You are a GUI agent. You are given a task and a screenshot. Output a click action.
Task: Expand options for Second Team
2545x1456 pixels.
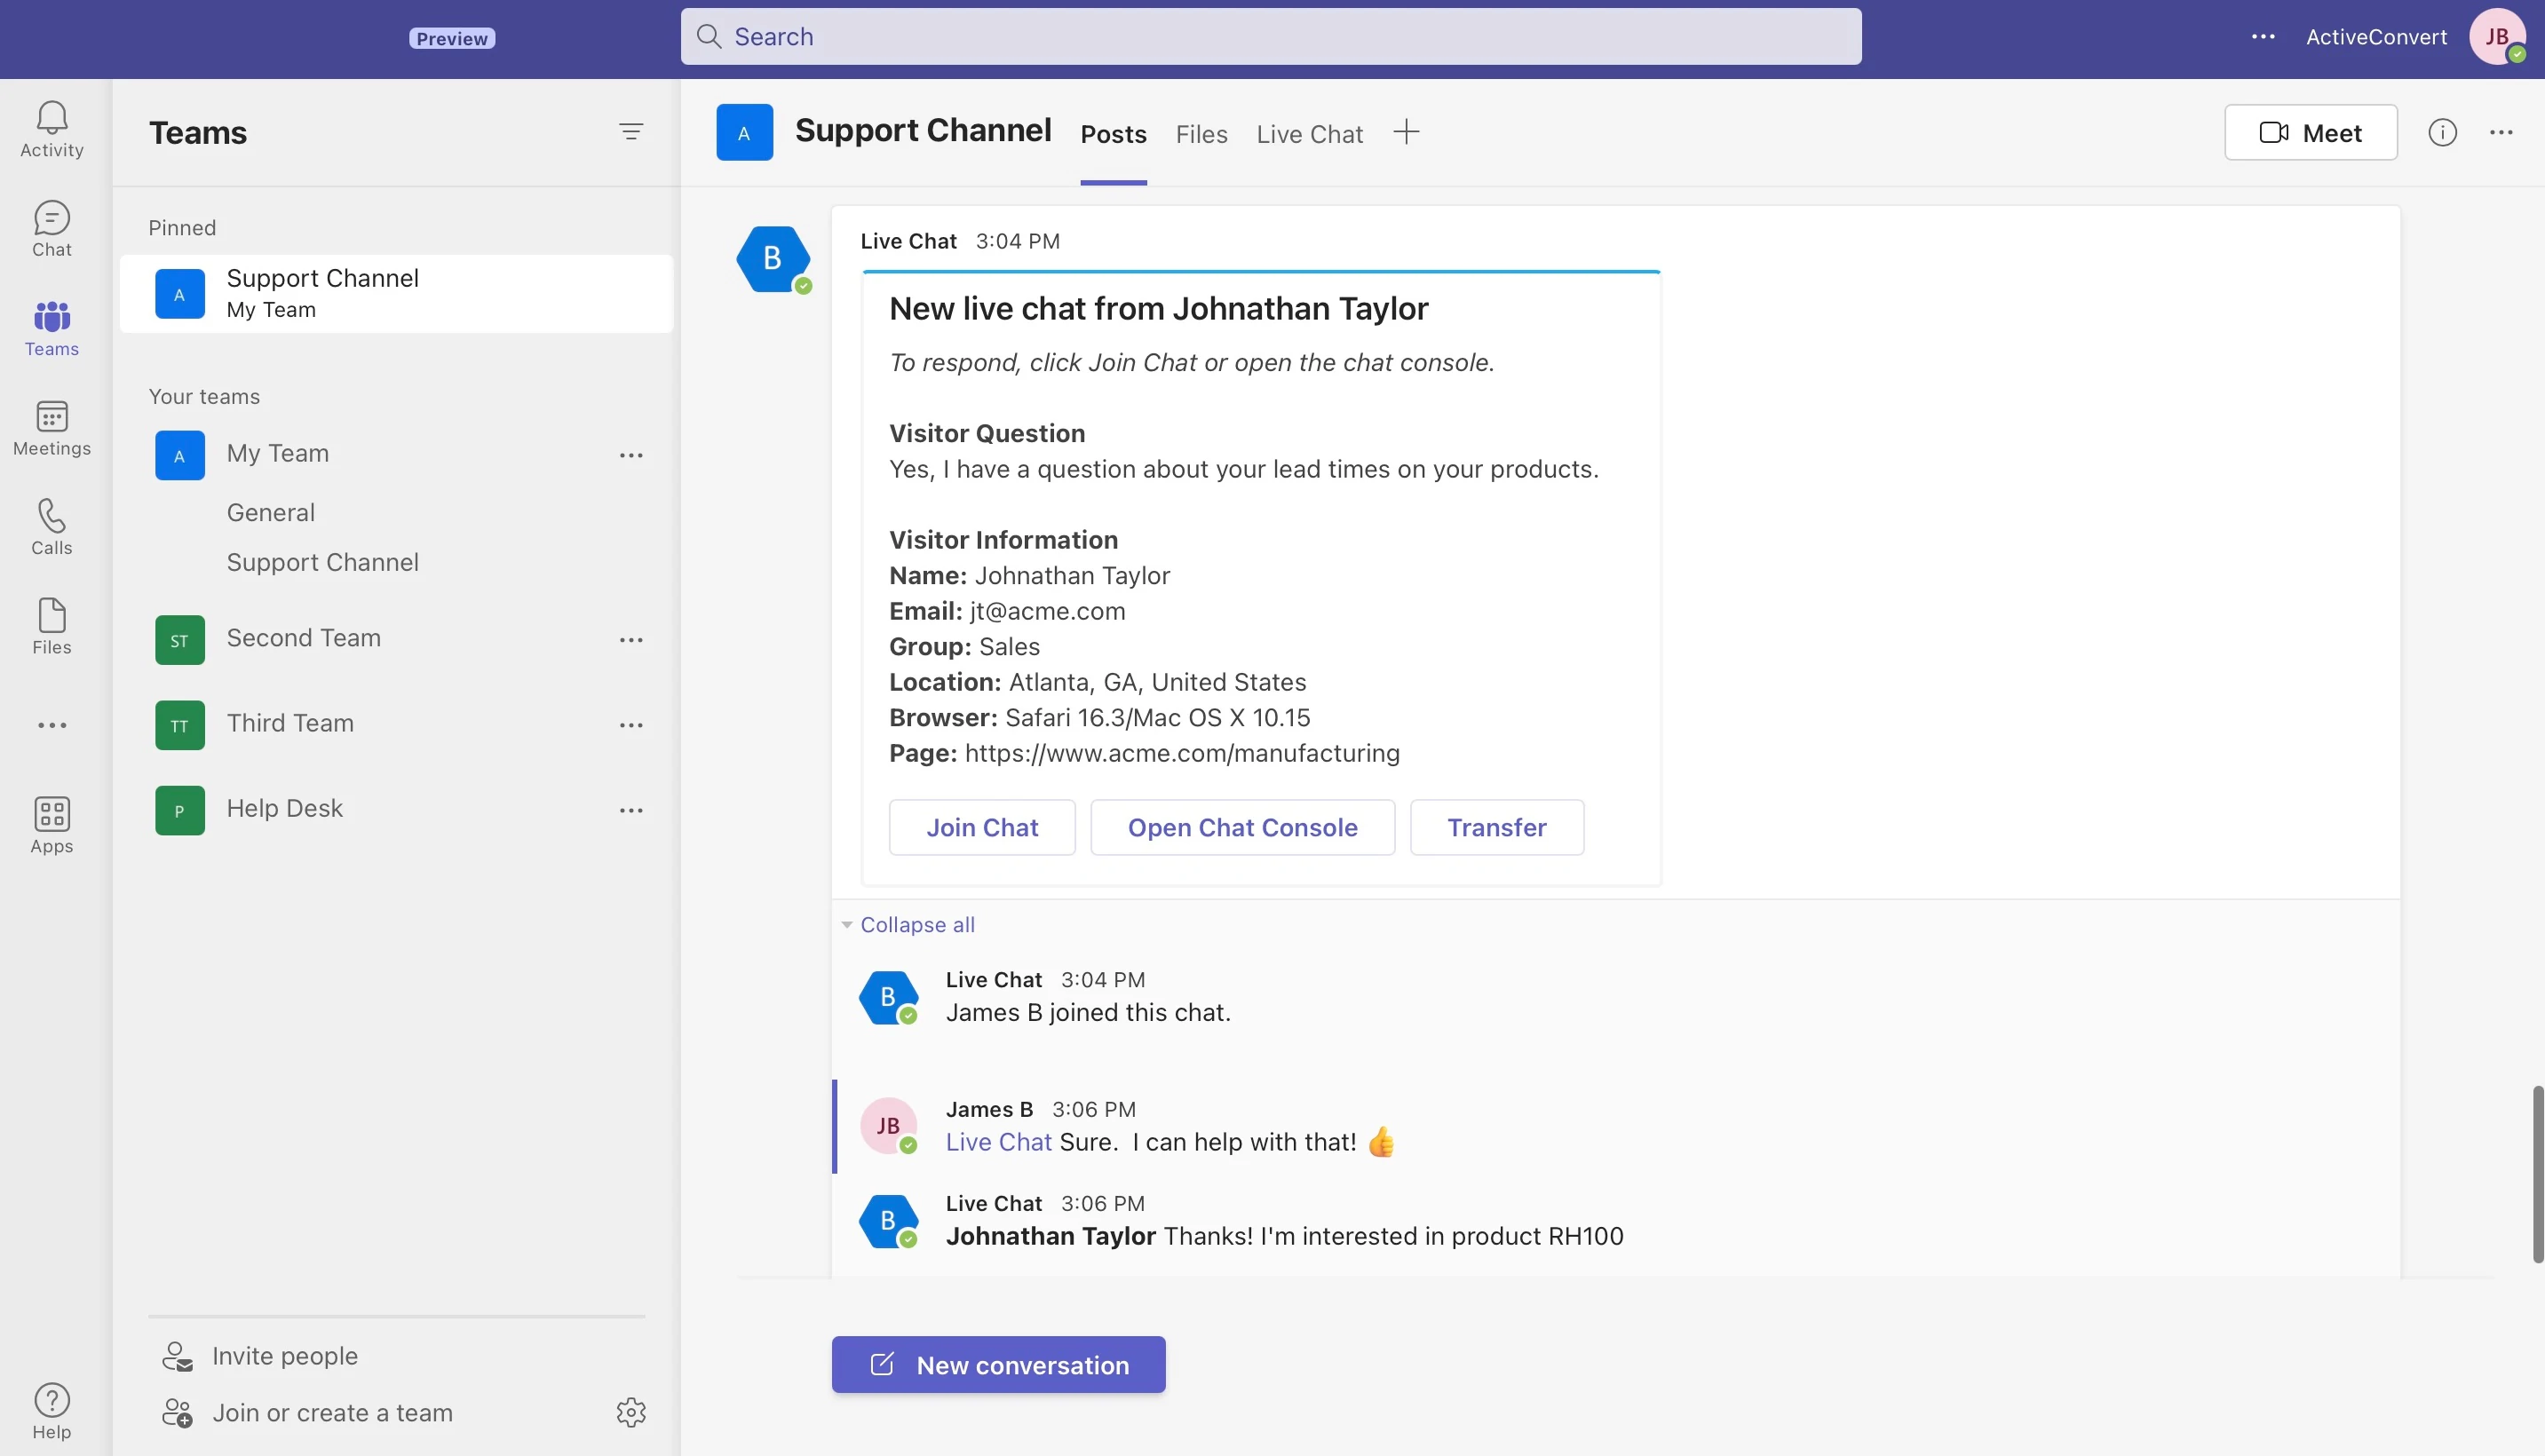coord(631,638)
